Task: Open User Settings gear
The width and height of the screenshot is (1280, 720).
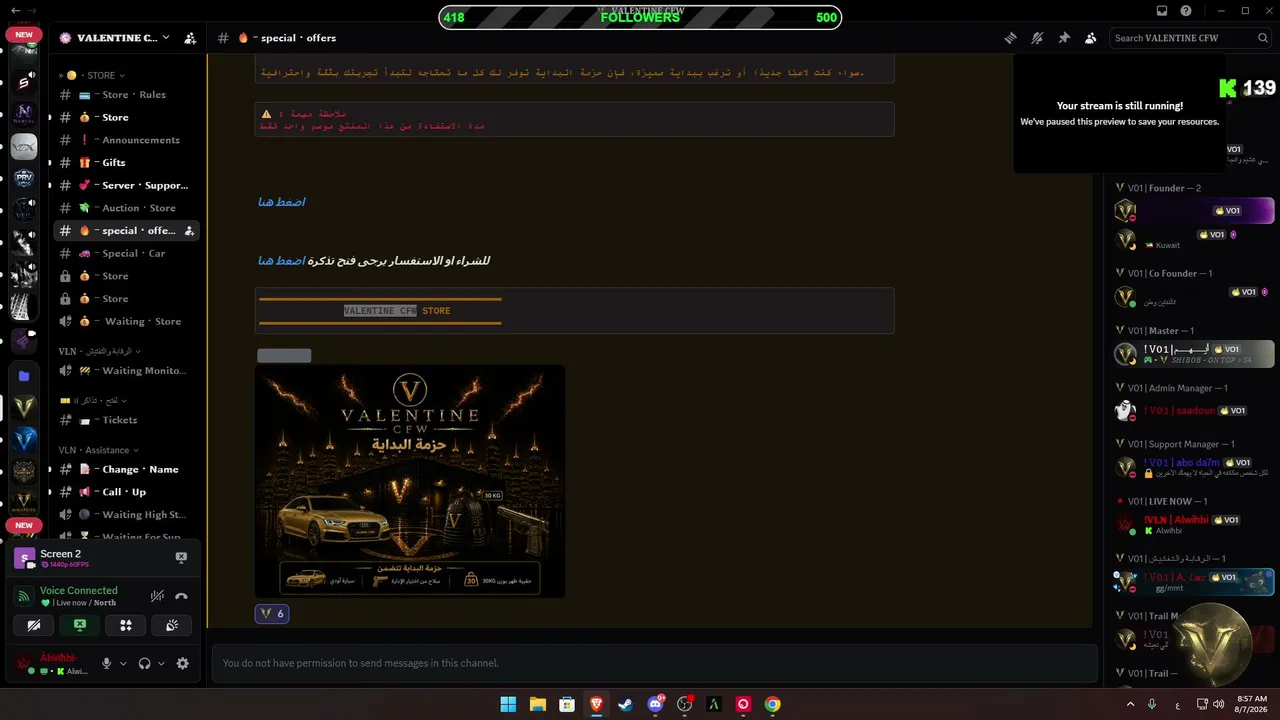Action: (182, 663)
